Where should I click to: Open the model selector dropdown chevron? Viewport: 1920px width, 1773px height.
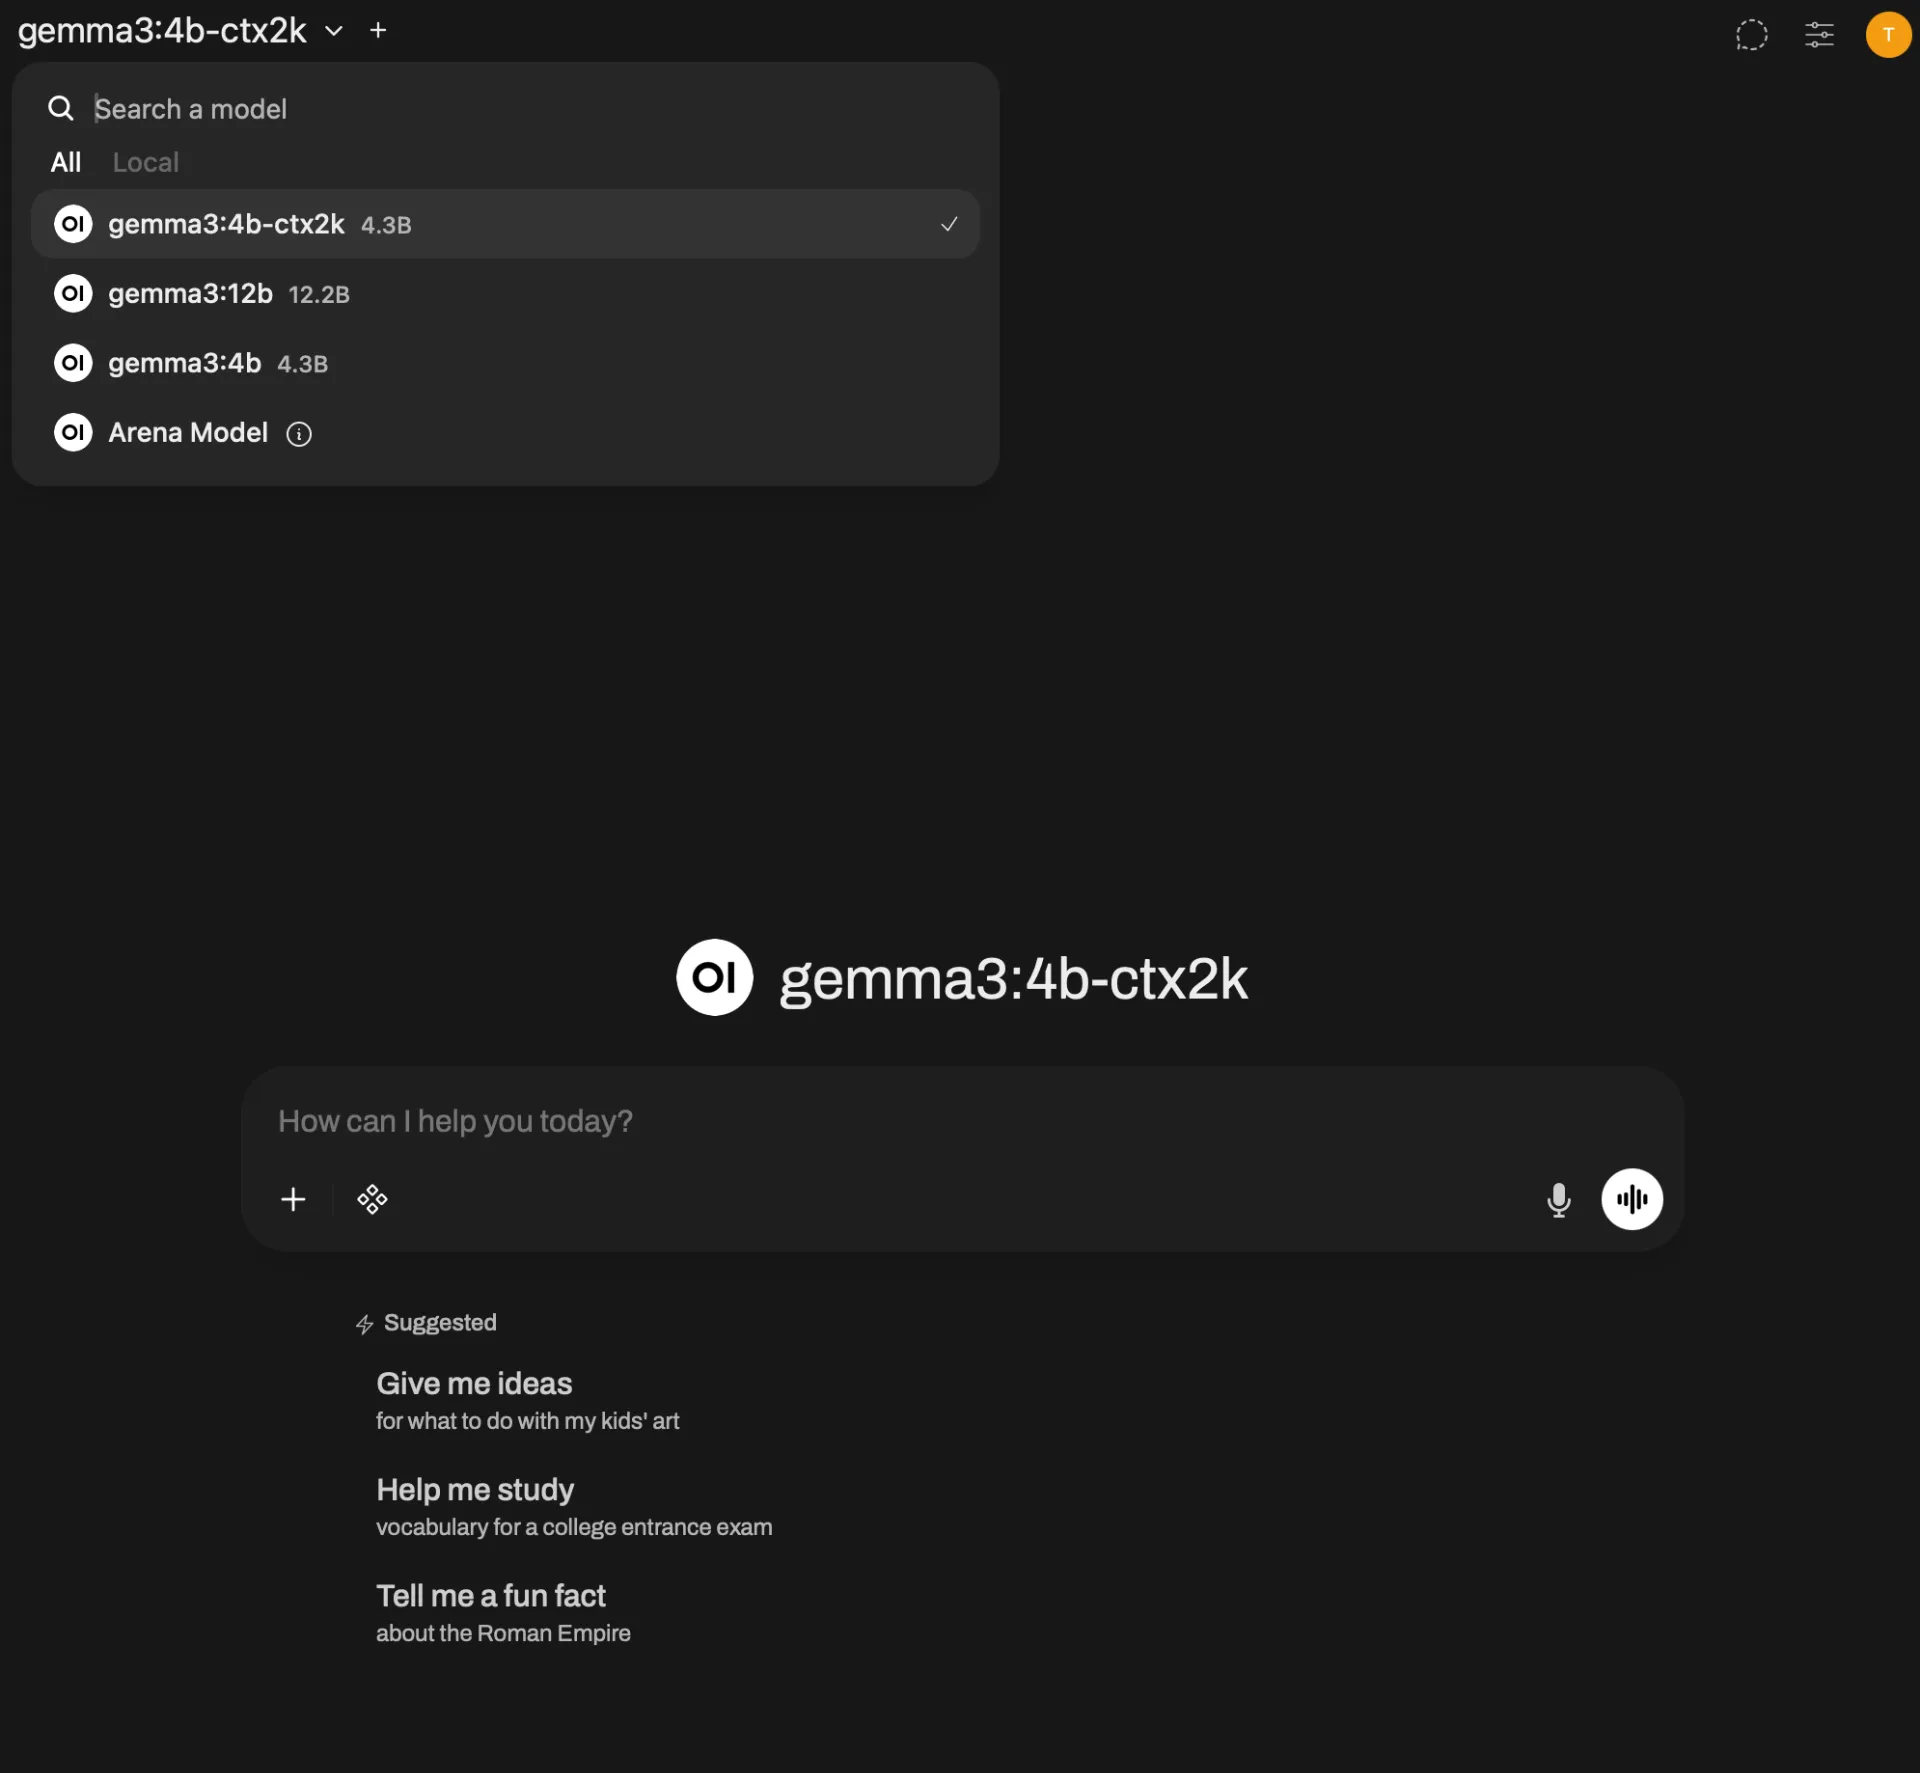click(x=334, y=31)
